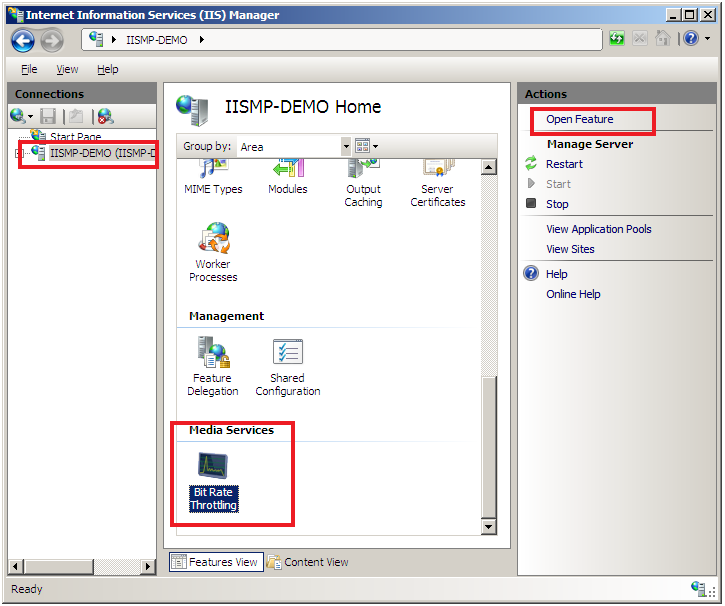This screenshot has width=725, height=606.
Task: Click the Up folder icon in Connections
Action: click(76, 116)
